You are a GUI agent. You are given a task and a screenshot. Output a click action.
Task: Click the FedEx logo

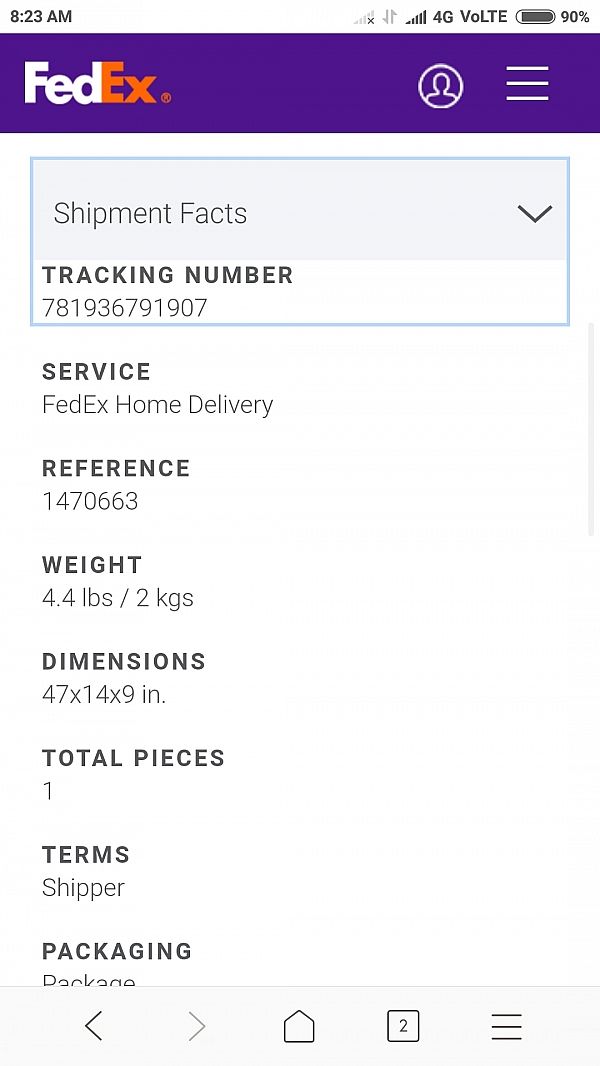97,84
